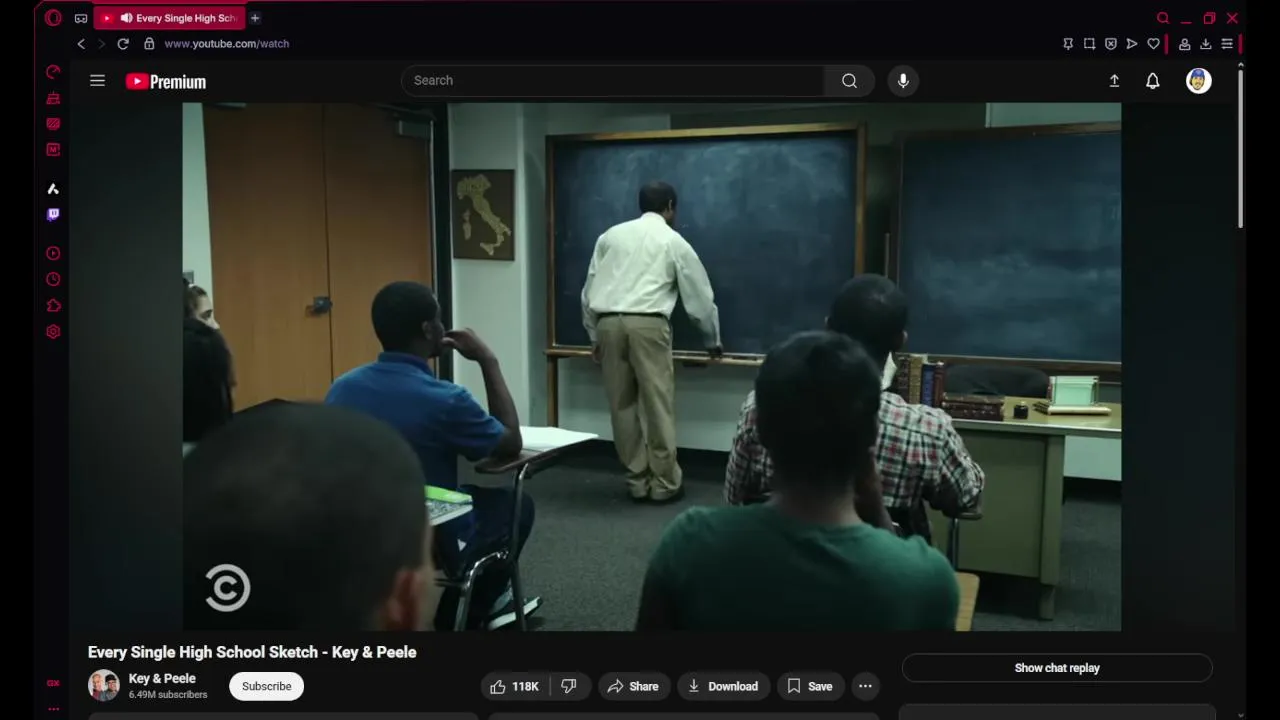
Task: Add page to bookmarks heart
Action: (1153, 44)
